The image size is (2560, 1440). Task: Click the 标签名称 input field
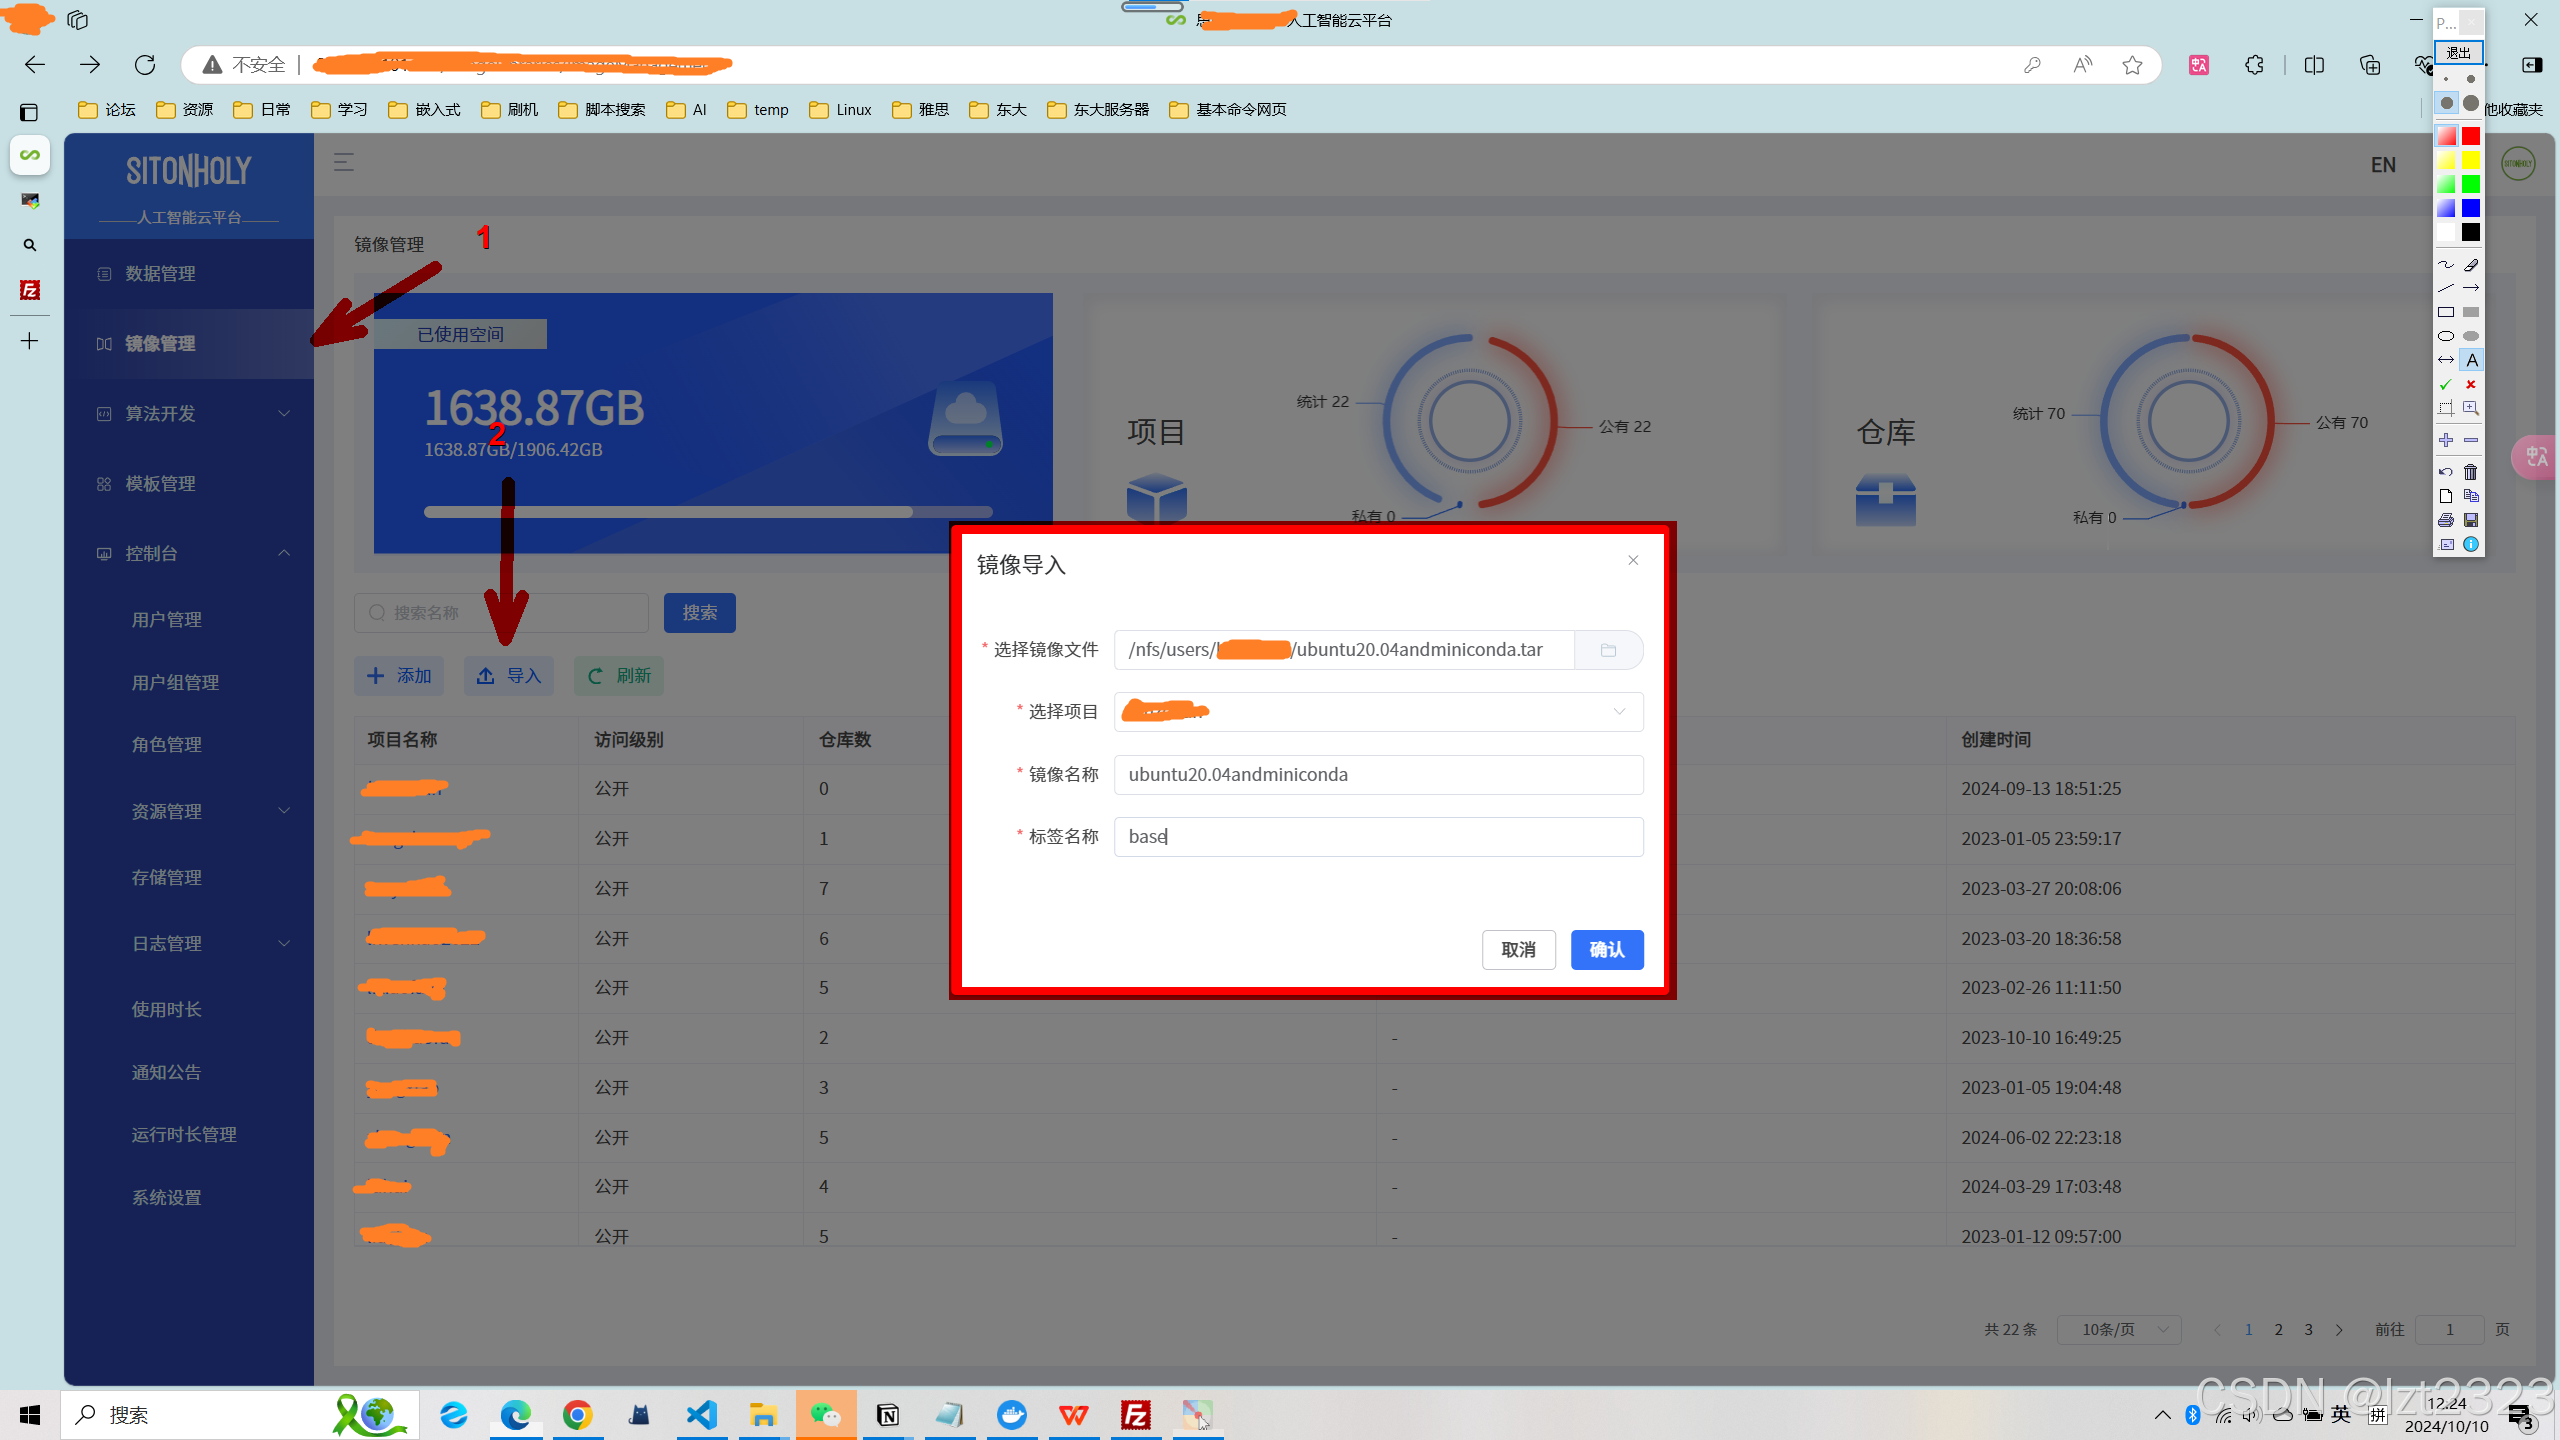(1378, 837)
